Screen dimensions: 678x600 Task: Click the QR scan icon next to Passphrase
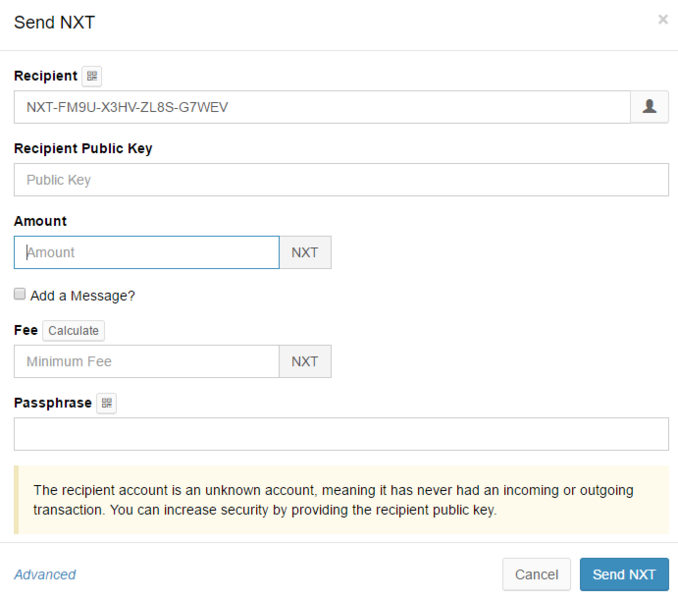click(x=107, y=403)
